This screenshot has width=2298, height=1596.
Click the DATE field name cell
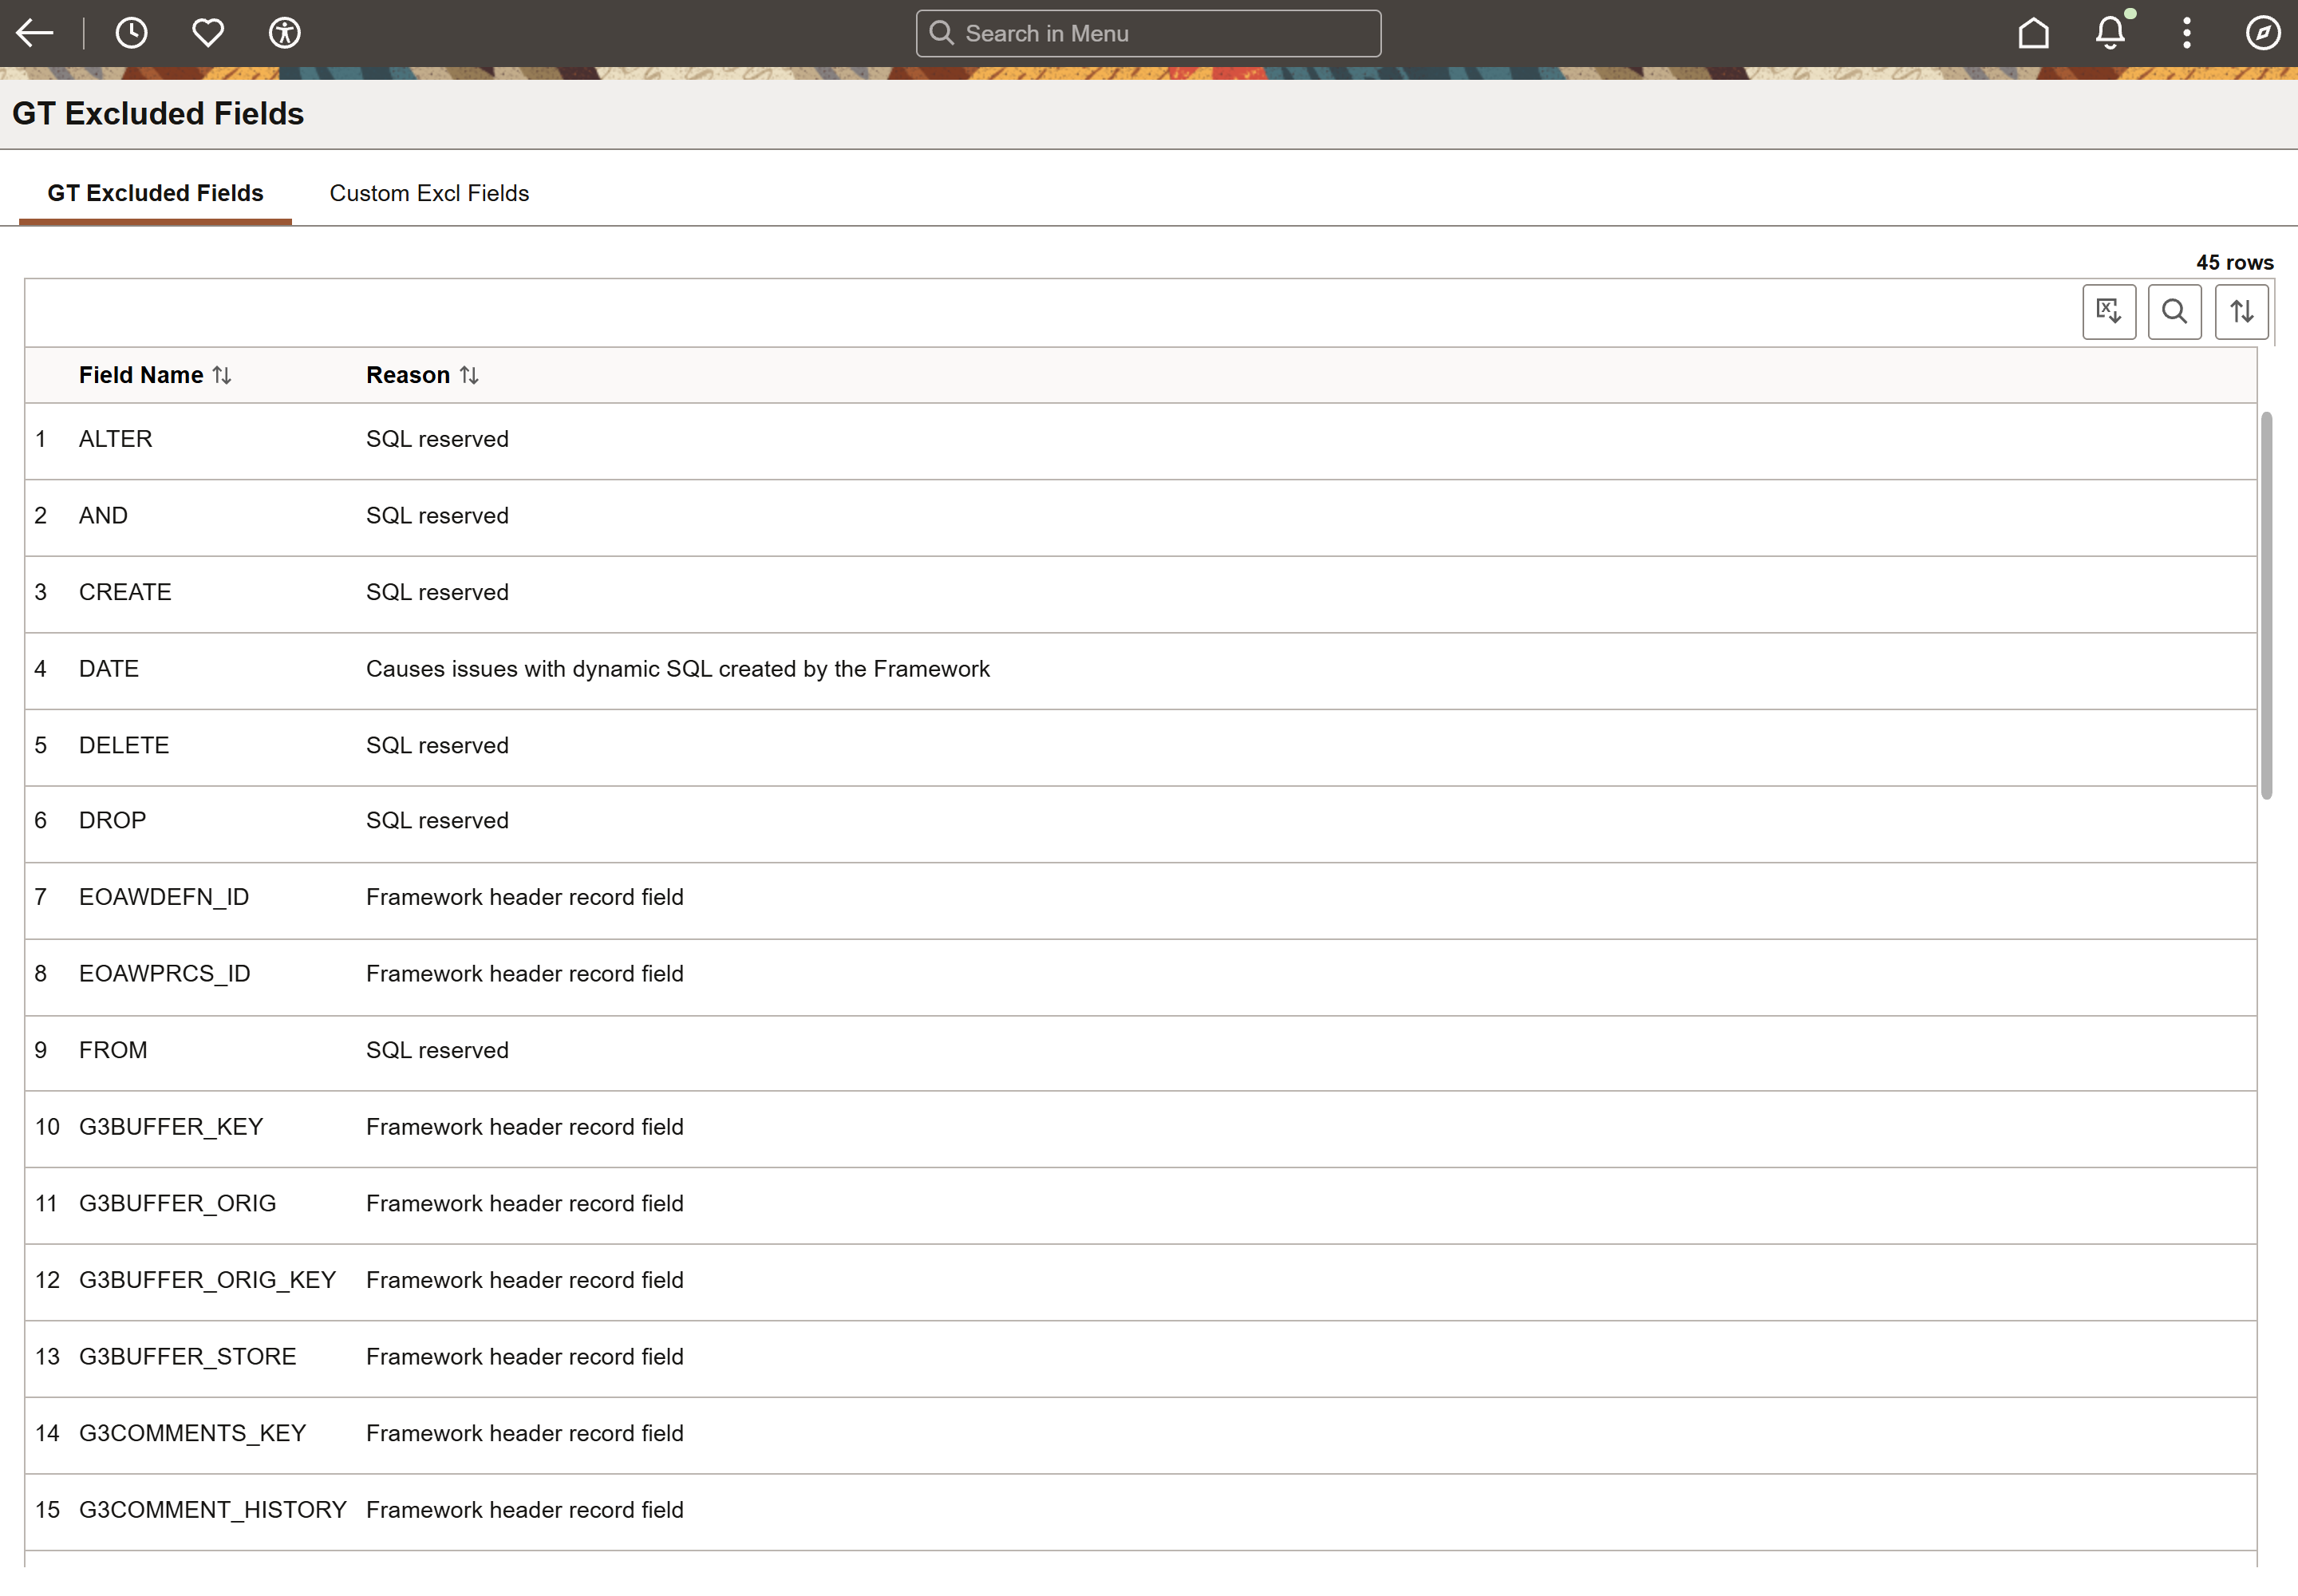pyautogui.click(x=109, y=669)
